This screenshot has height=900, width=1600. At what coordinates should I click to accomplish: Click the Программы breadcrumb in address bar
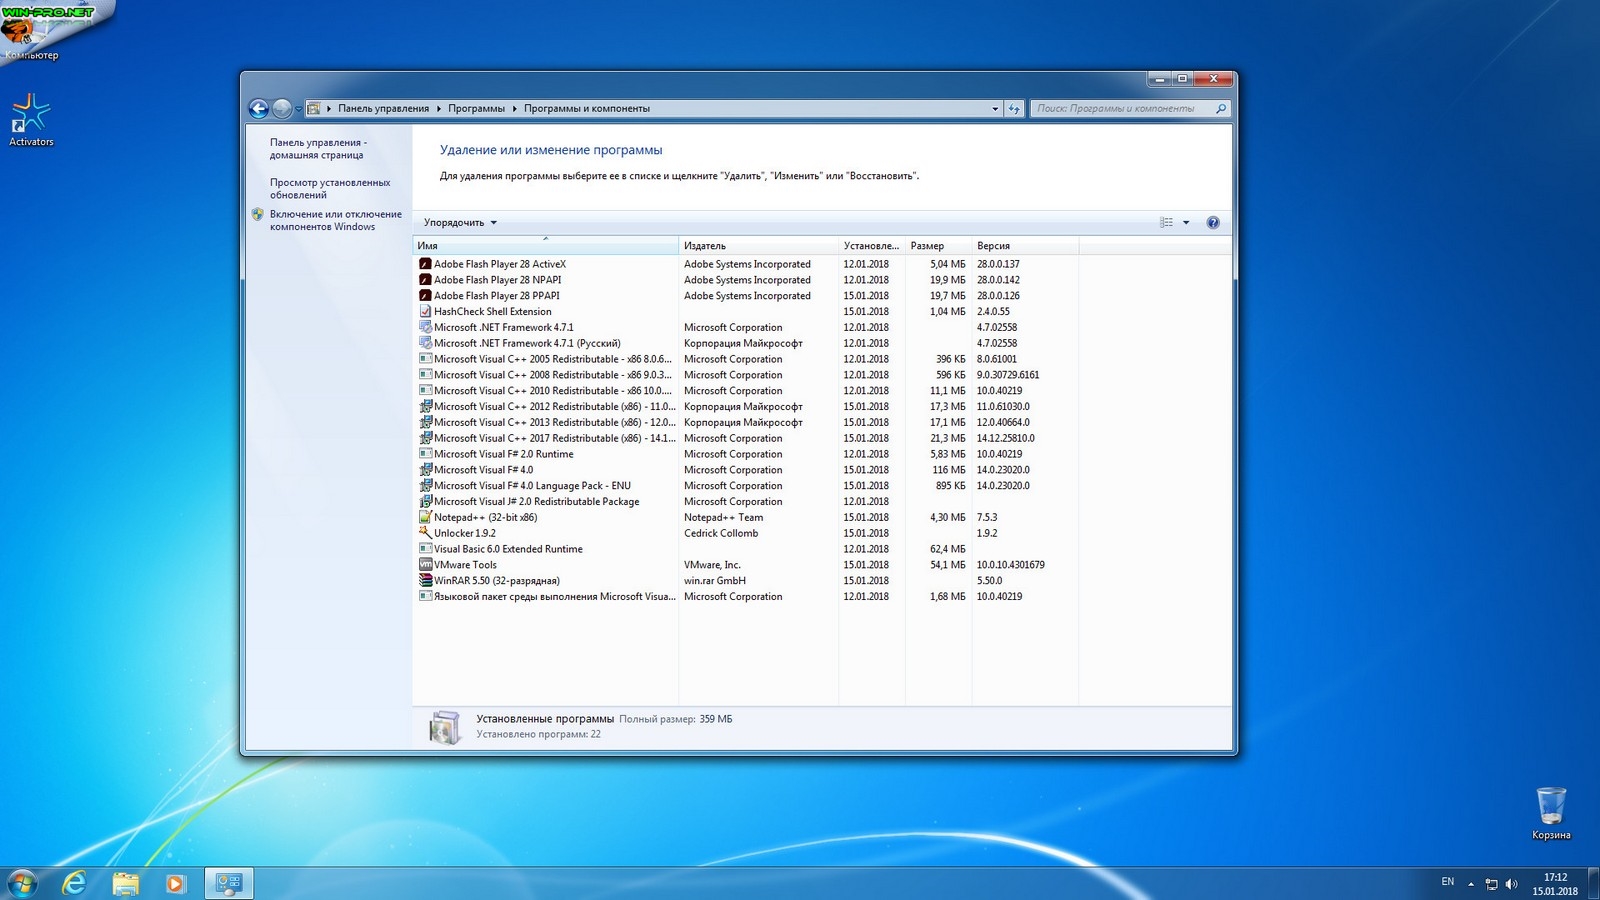(476, 109)
